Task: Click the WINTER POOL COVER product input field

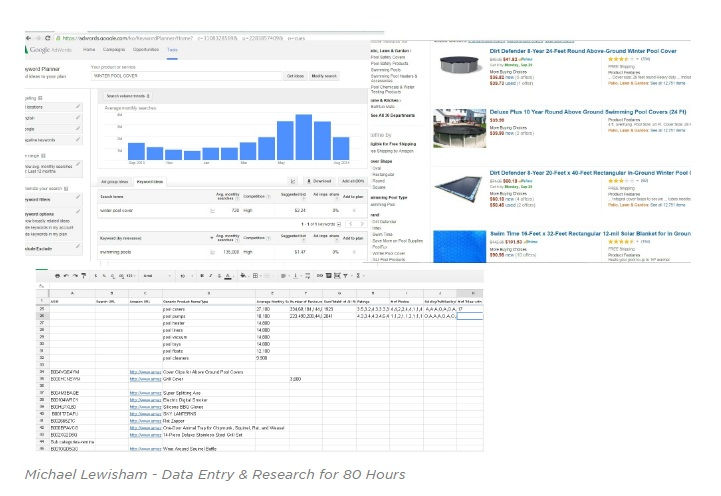Action: click(x=186, y=76)
